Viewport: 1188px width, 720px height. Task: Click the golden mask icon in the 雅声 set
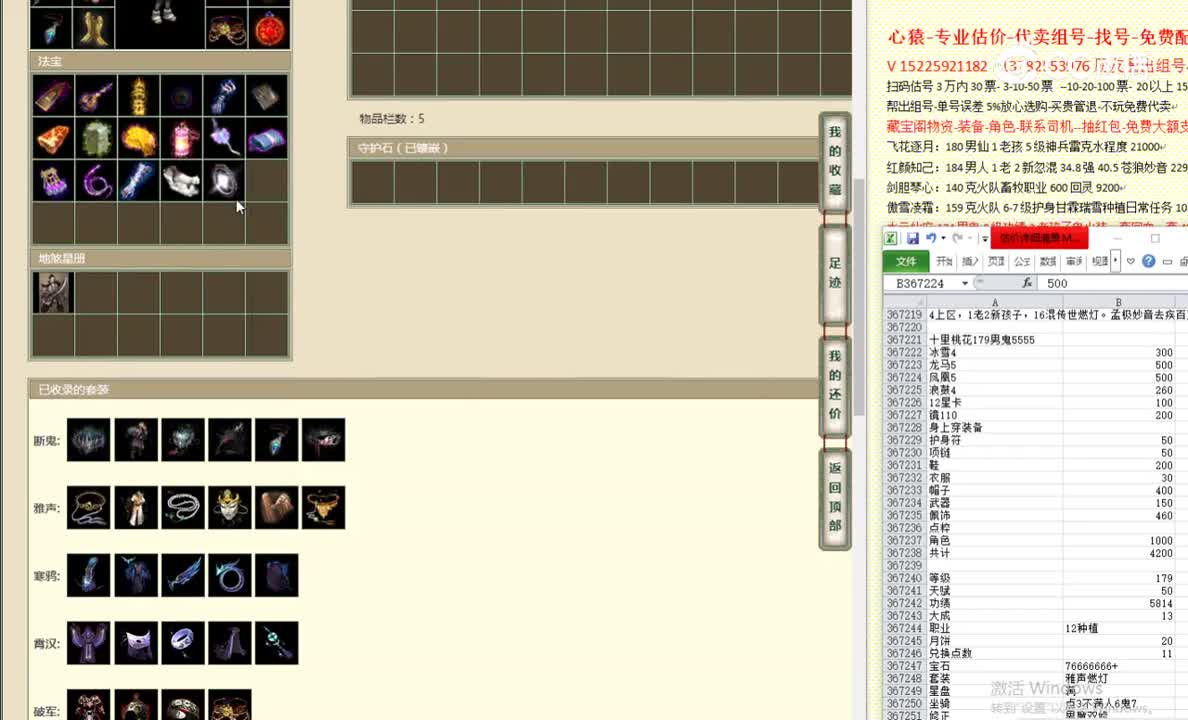(229, 507)
